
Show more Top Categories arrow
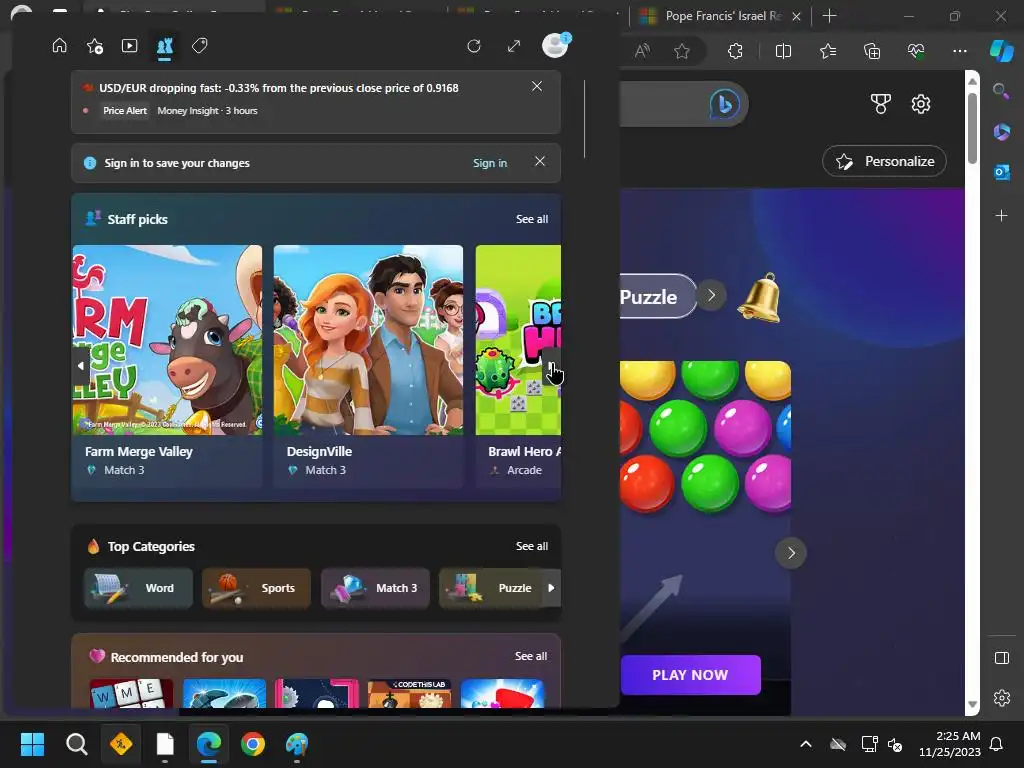pyautogui.click(x=552, y=588)
